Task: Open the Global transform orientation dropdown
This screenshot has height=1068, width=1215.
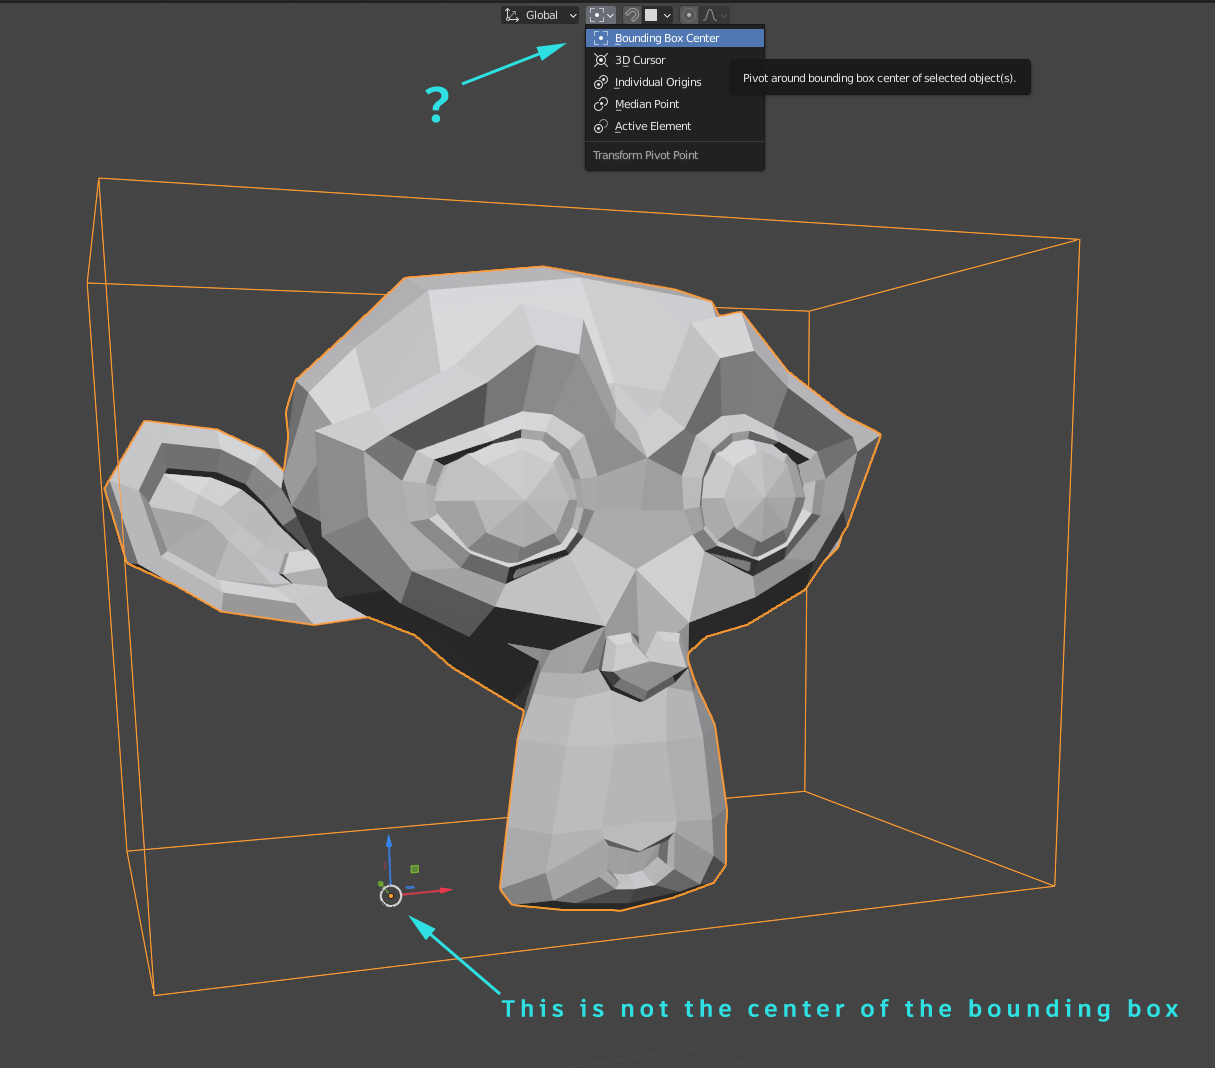Action: 540,15
